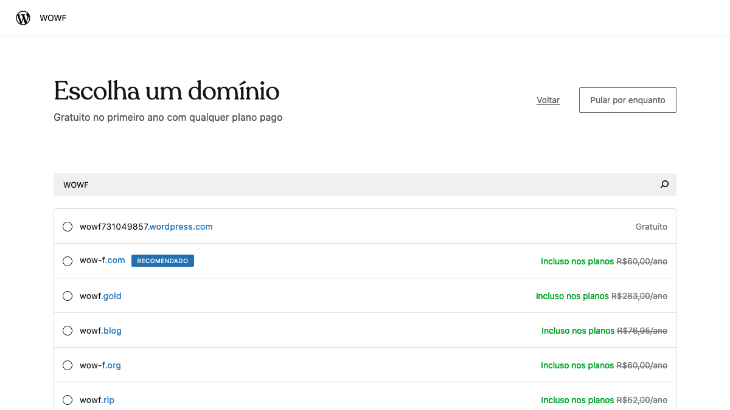The width and height of the screenshot is (730, 410).
Task: Click the WordPress logo icon
Action: pos(23,18)
